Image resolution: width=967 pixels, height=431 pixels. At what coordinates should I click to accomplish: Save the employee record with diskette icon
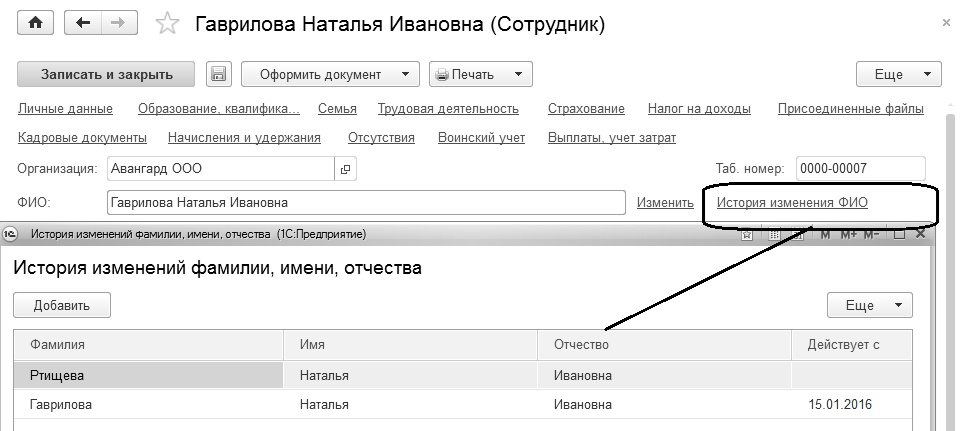218,75
